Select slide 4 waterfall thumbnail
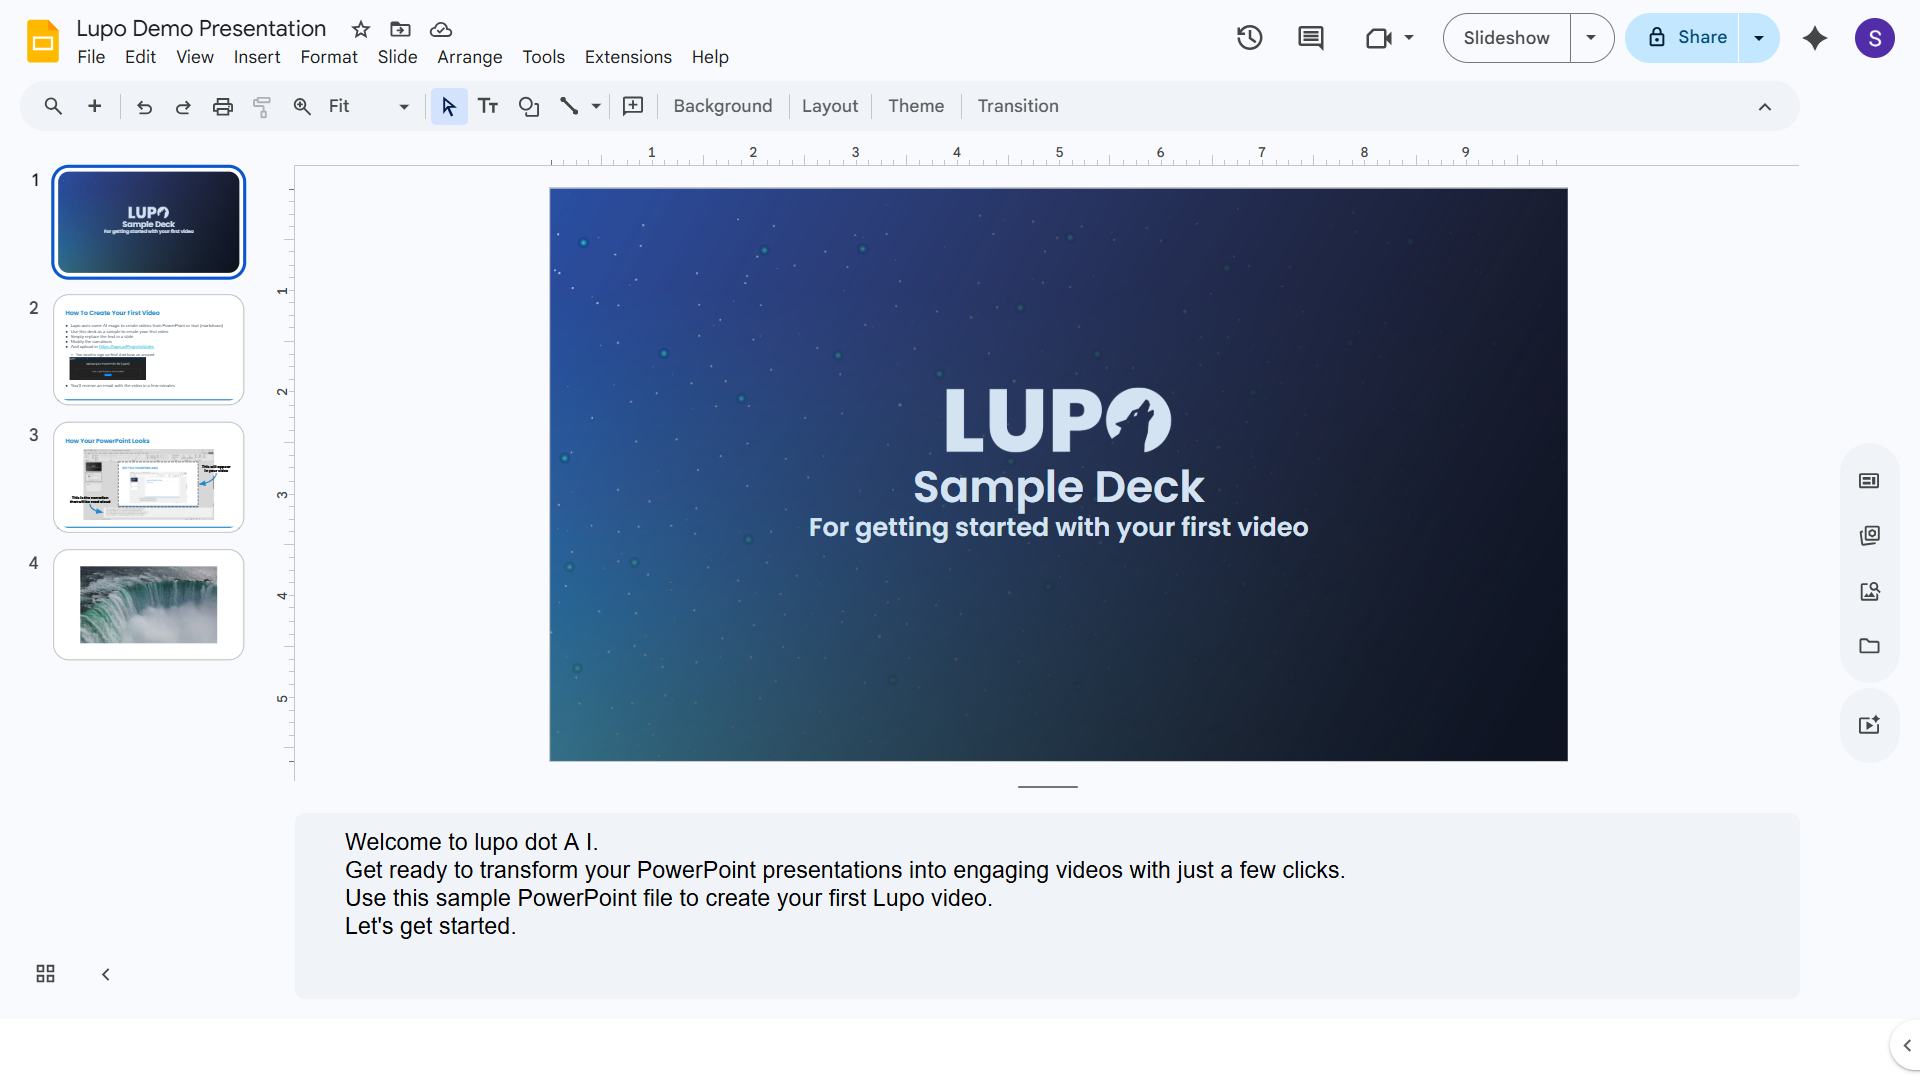The image size is (1920, 1080). click(149, 605)
